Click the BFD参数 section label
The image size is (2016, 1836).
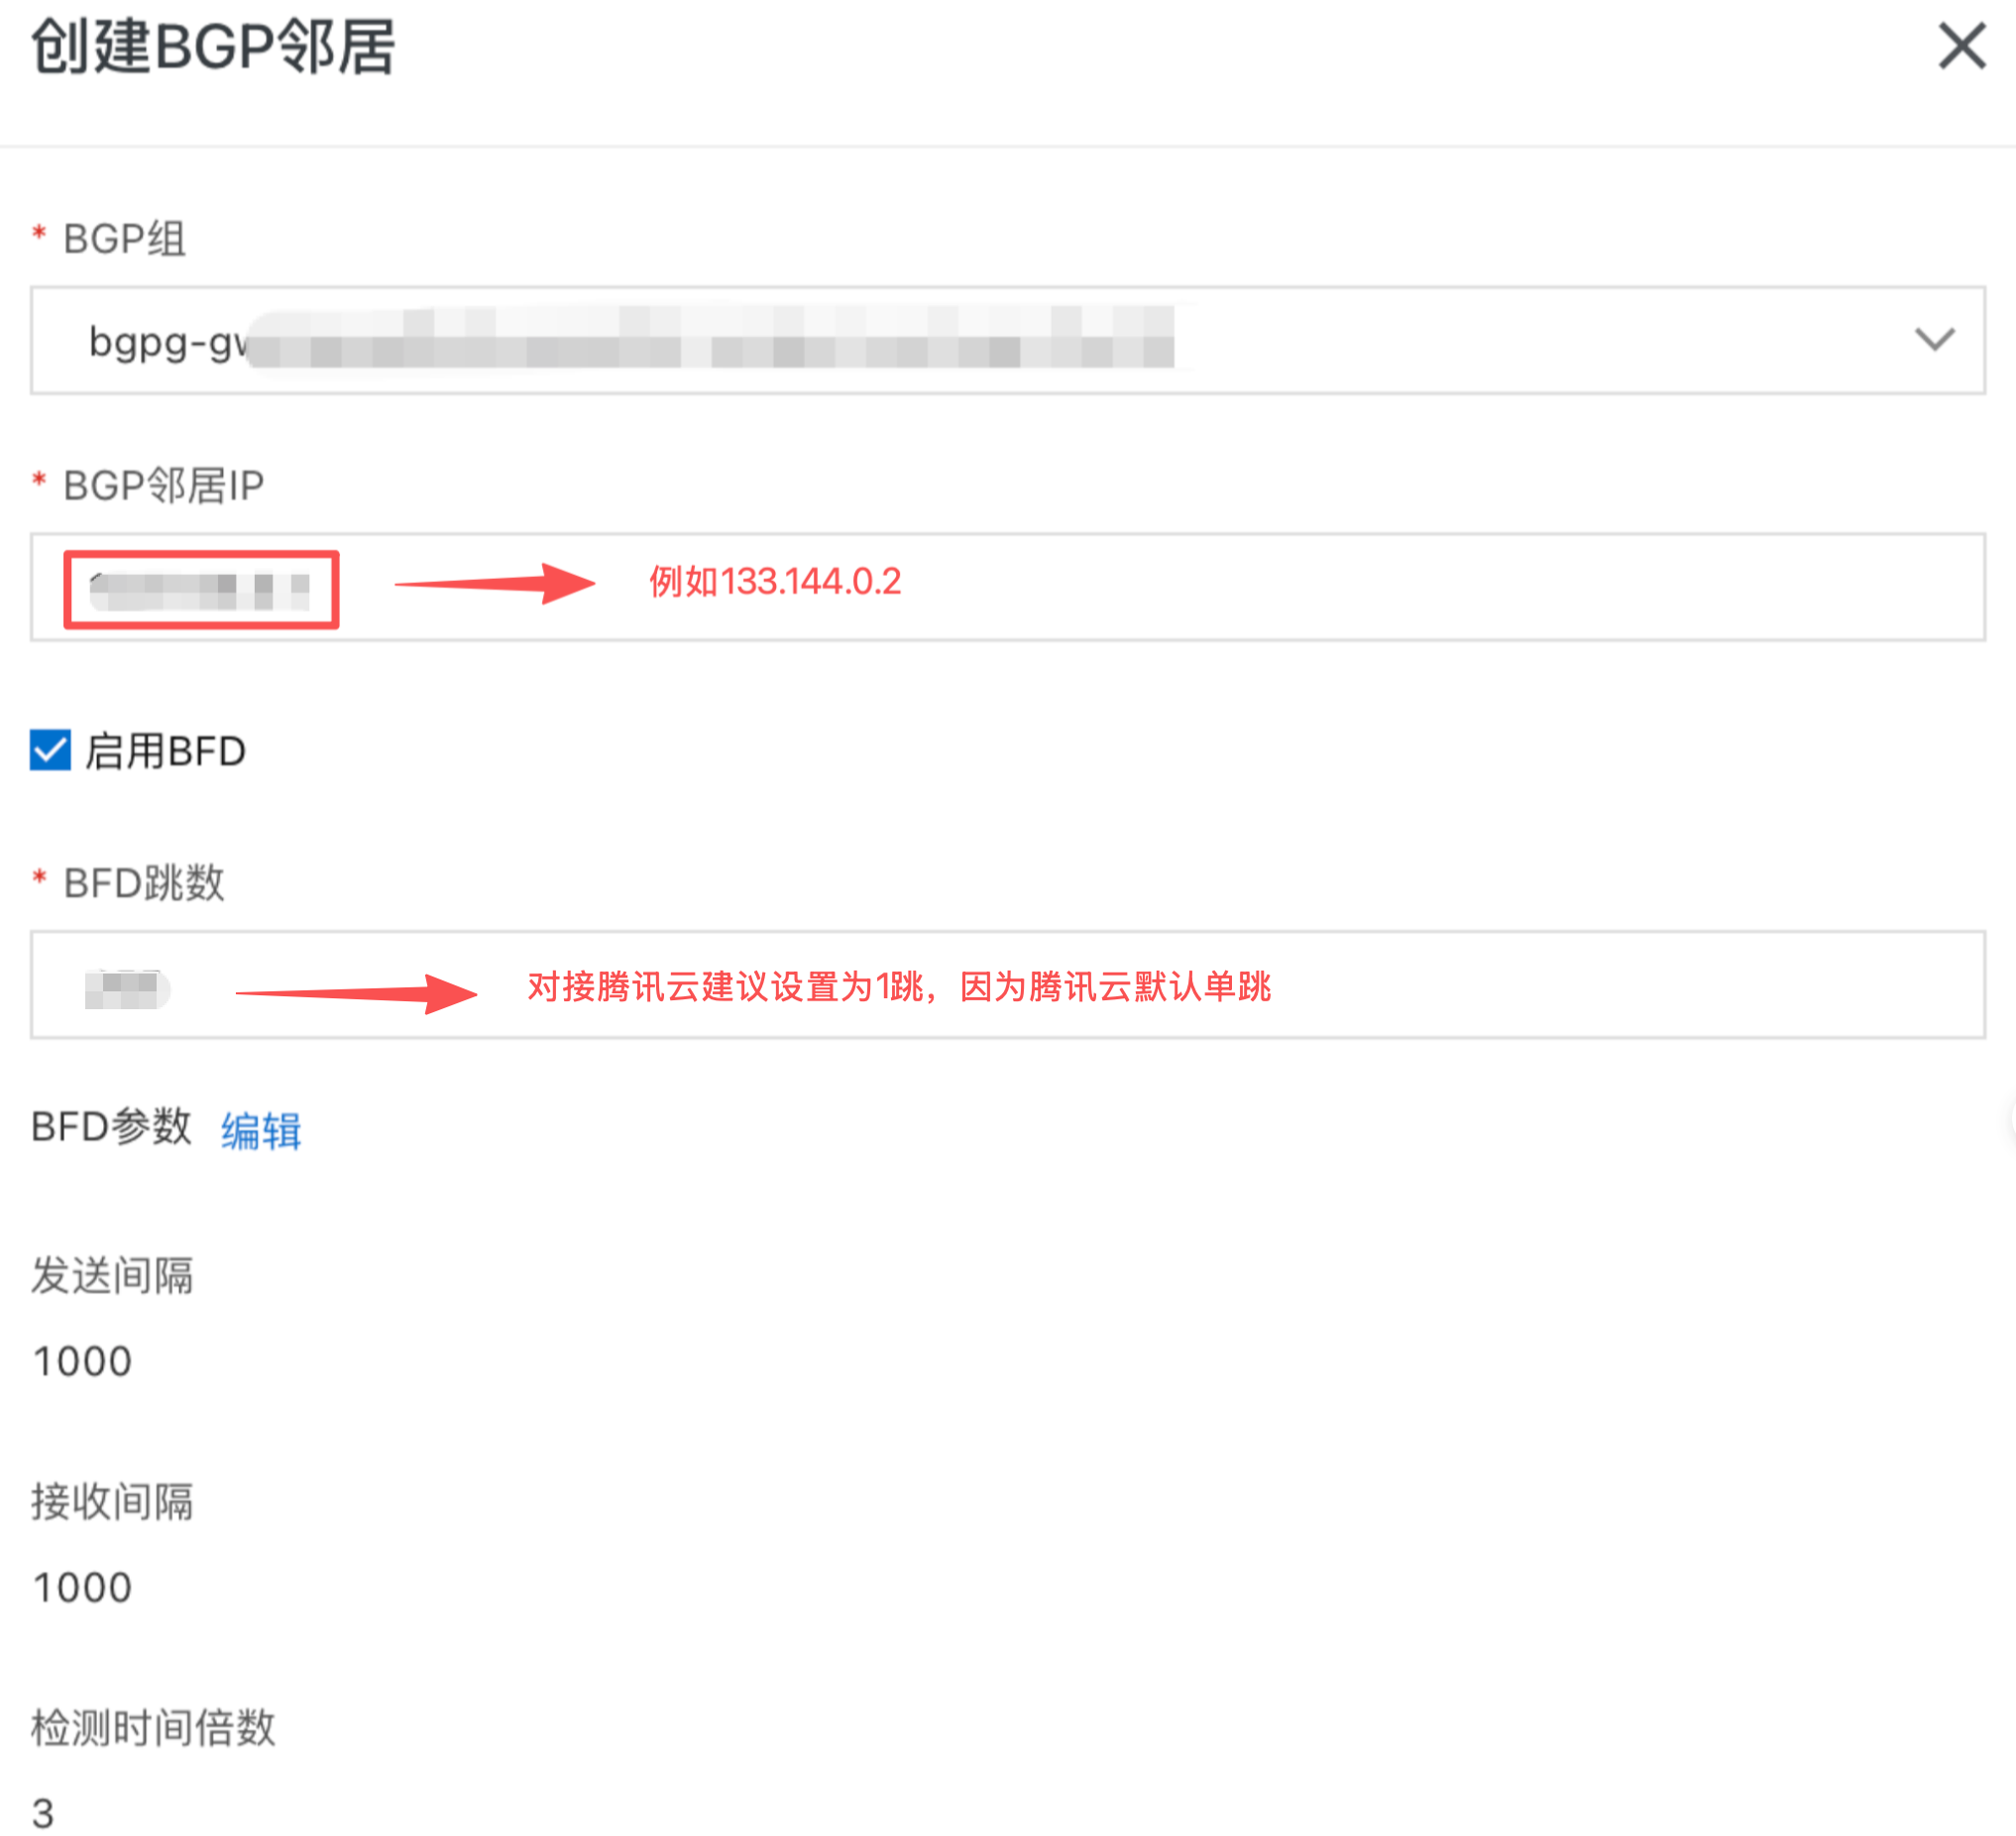click(x=111, y=1126)
